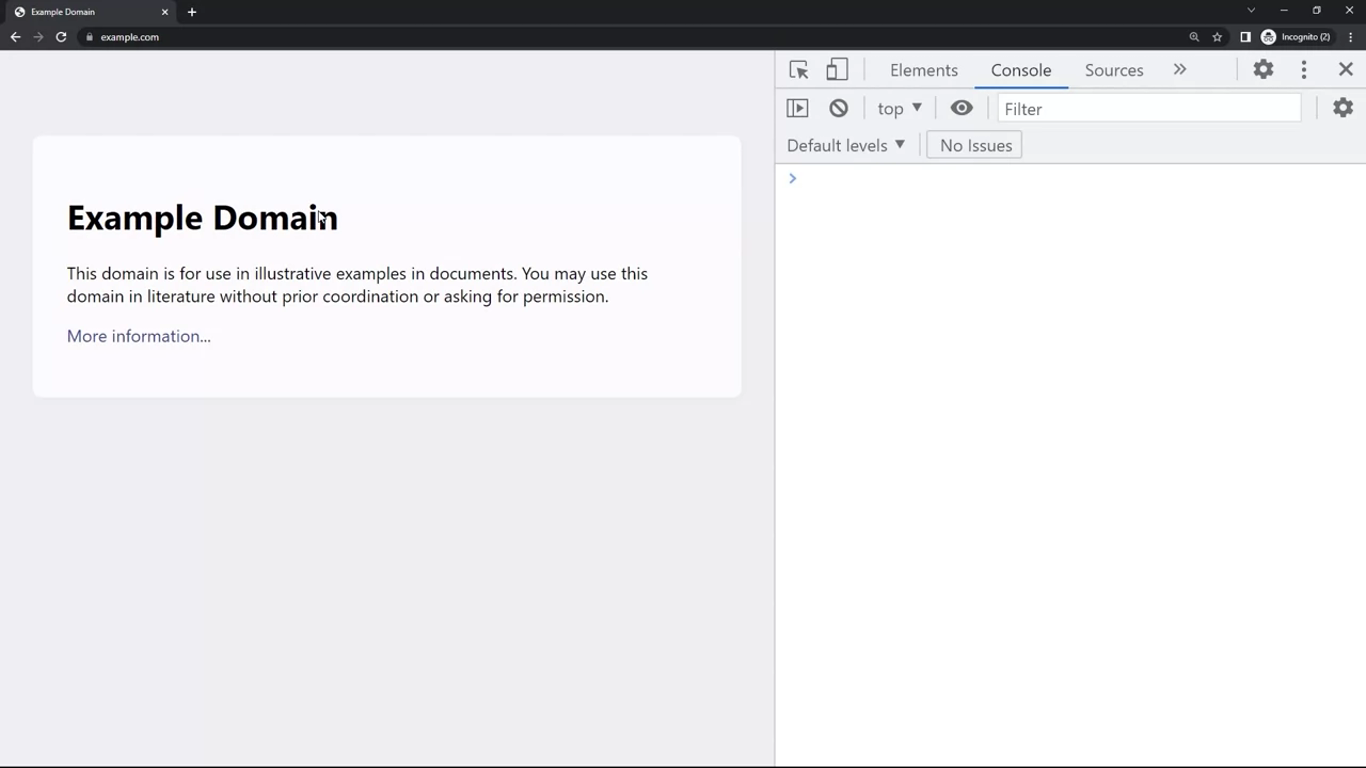The image size is (1366, 768).
Task: Open DevTools settings gear
Action: click(1263, 70)
